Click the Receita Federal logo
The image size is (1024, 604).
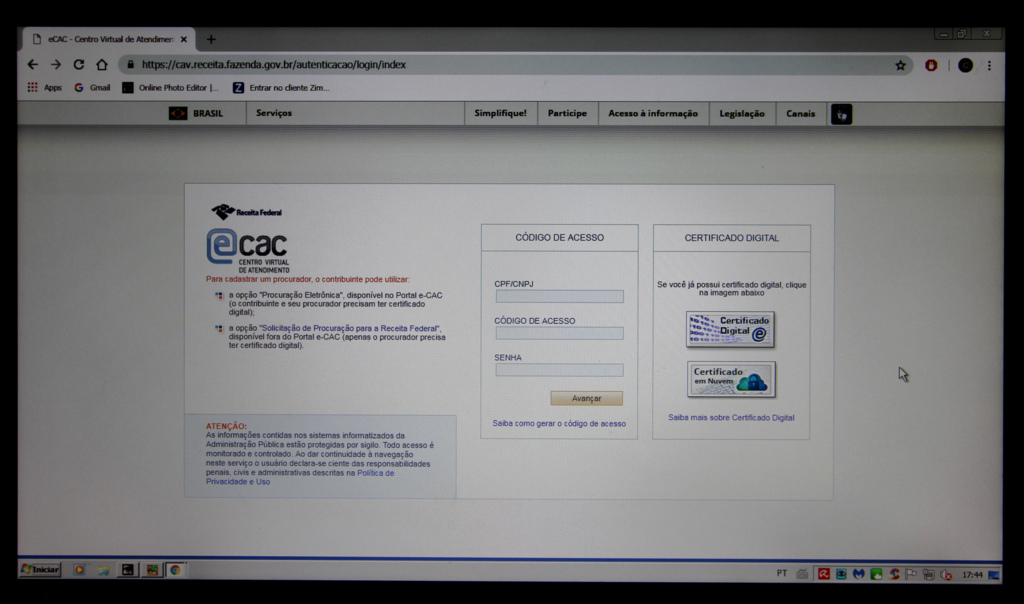(x=246, y=212)
